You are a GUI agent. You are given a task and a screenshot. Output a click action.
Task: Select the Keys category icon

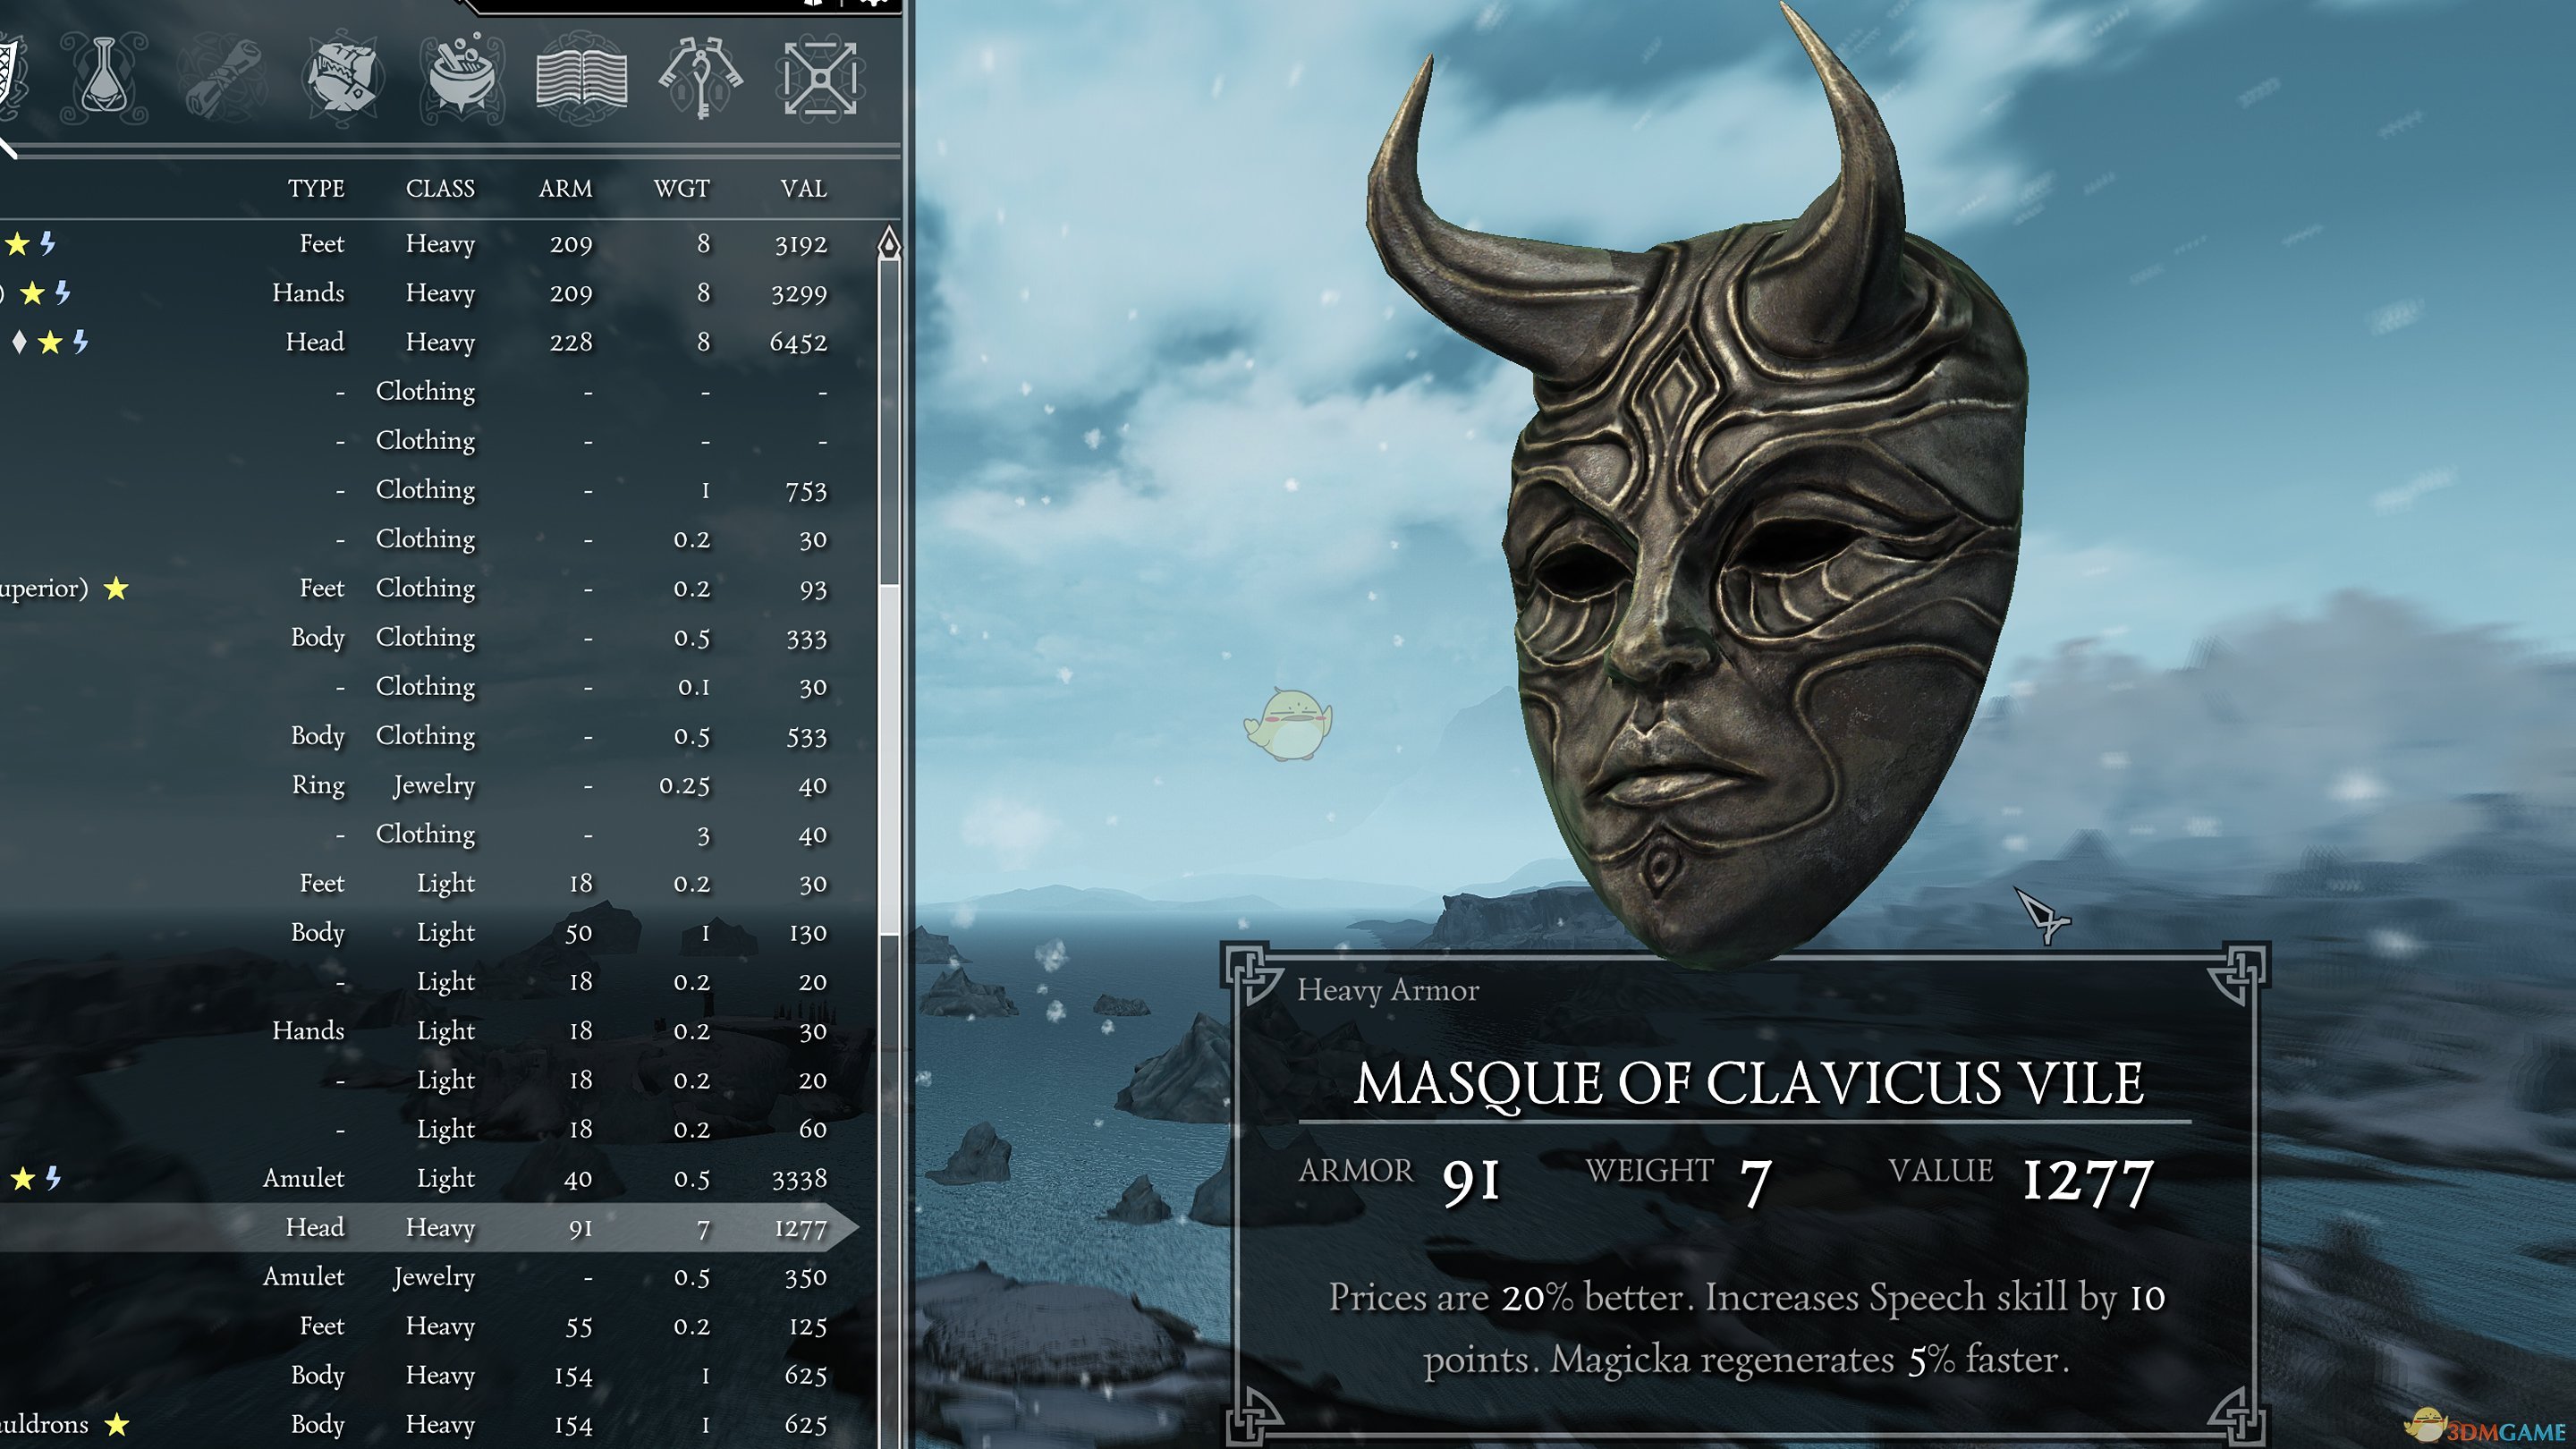coord(700,78)
